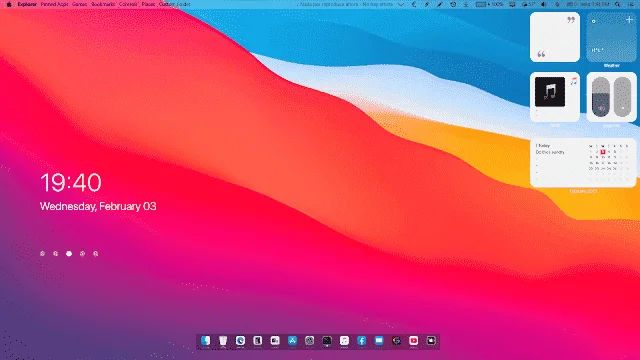Click the battery 100% indicator
This screenshot has height=360, width=640.
coord(489,4)
